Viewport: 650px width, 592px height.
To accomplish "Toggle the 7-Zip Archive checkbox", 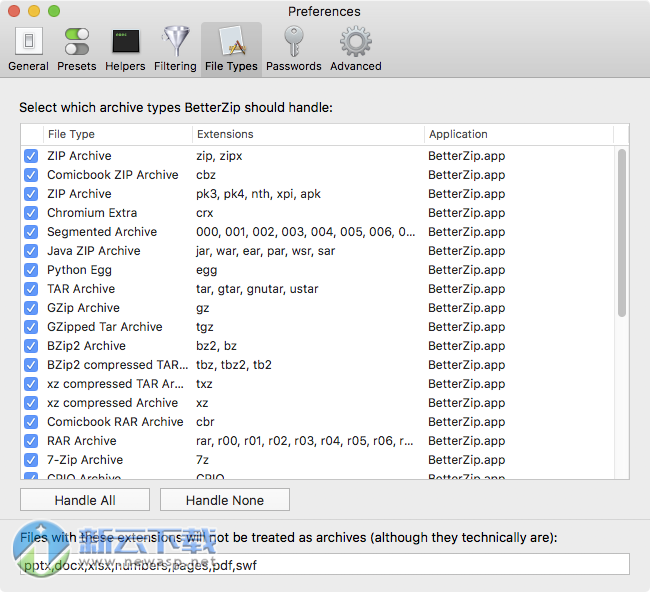I will point(31,460).
